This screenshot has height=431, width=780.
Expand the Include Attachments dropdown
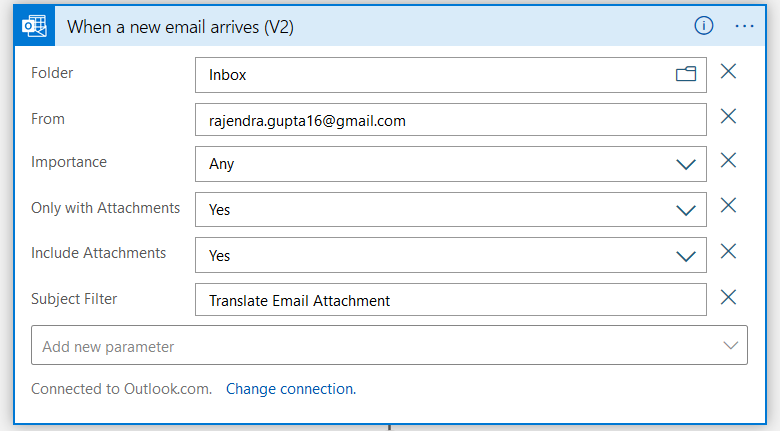tap(686, 256)
